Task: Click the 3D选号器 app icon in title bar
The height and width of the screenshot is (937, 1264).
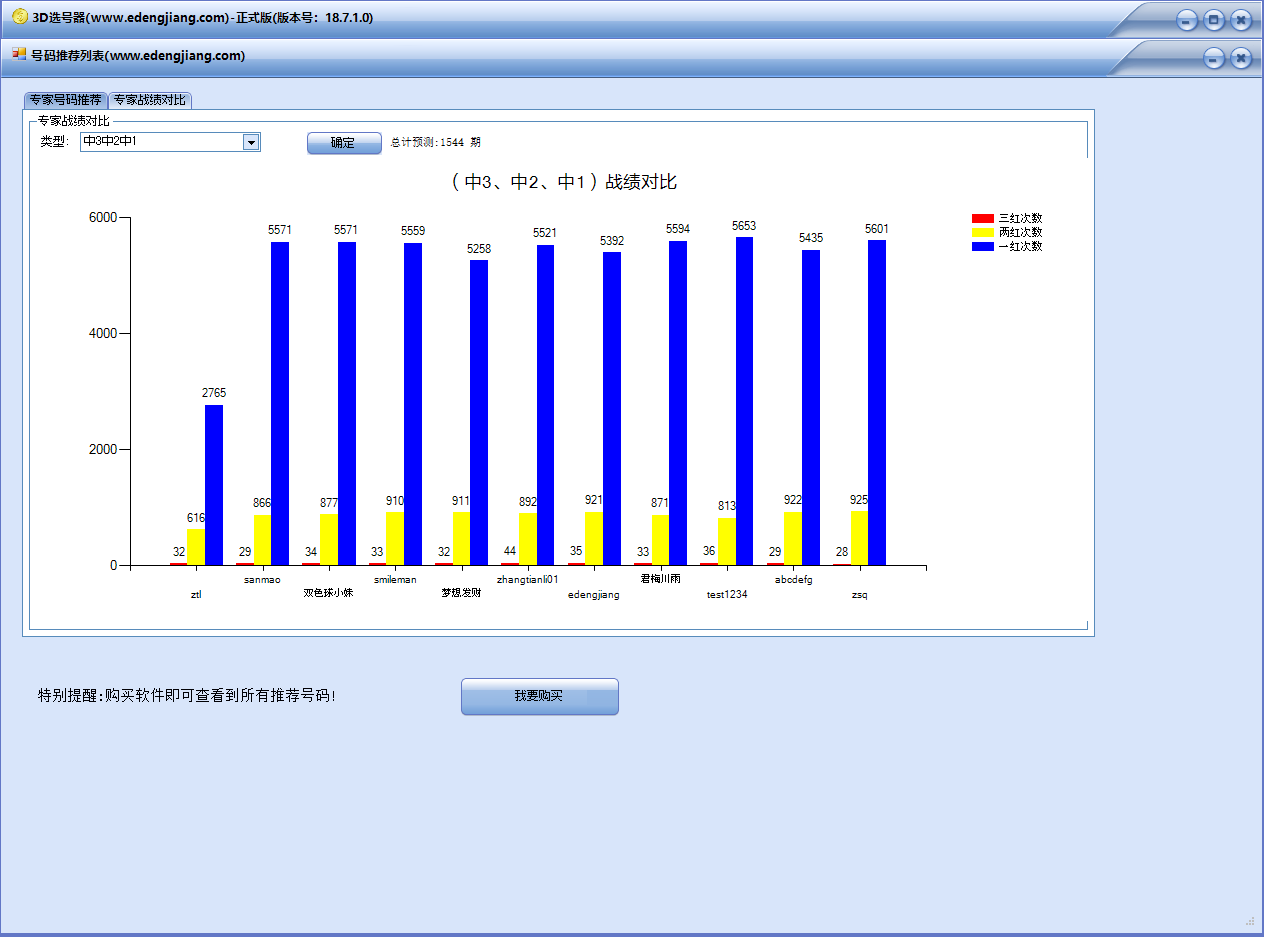Action: [19, 17]
